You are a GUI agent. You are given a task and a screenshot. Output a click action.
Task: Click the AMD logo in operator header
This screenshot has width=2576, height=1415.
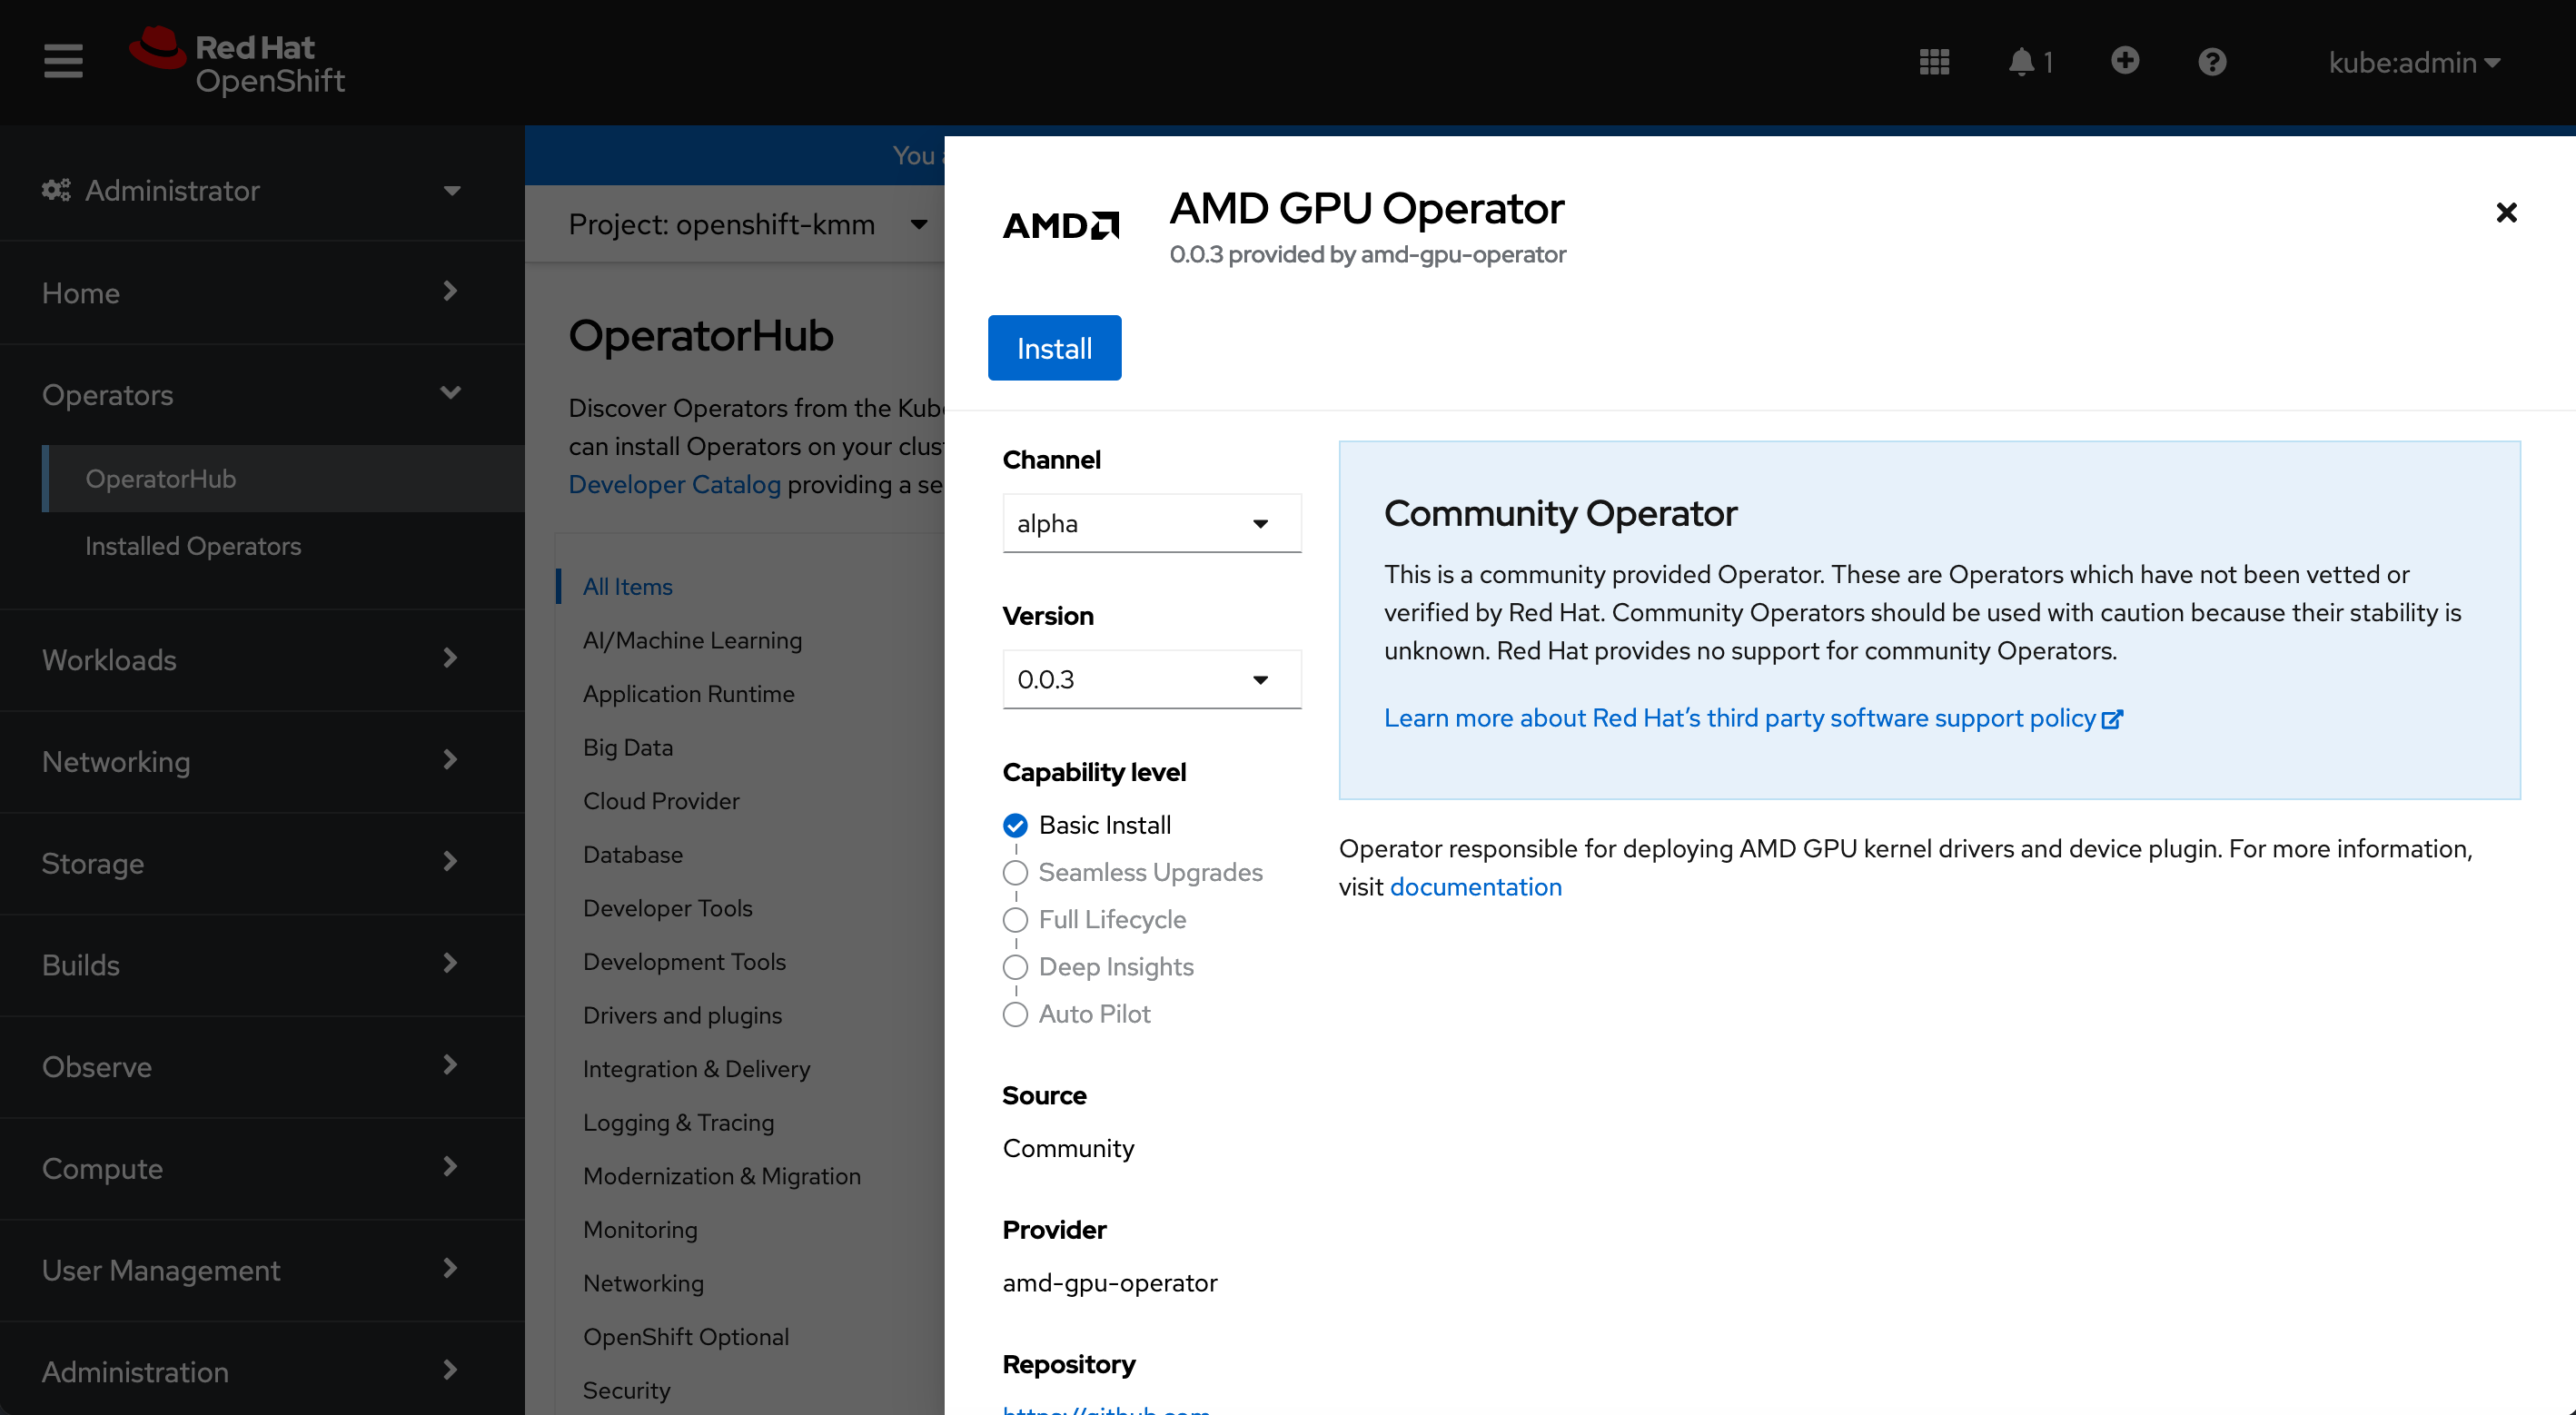coord(1060,225)
